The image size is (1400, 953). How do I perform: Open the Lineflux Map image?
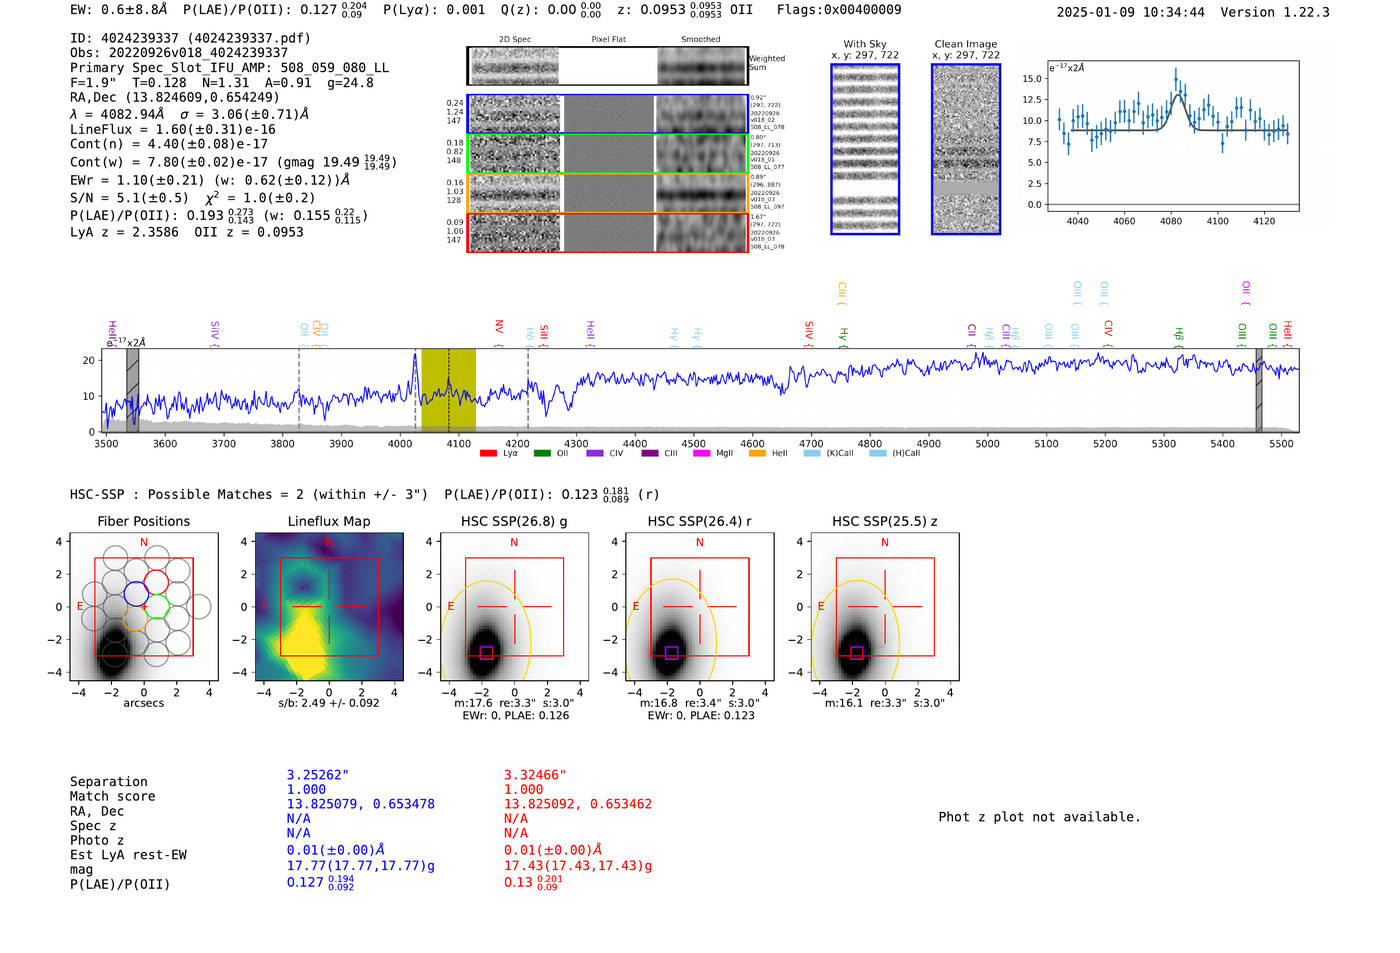coord(329,606)
